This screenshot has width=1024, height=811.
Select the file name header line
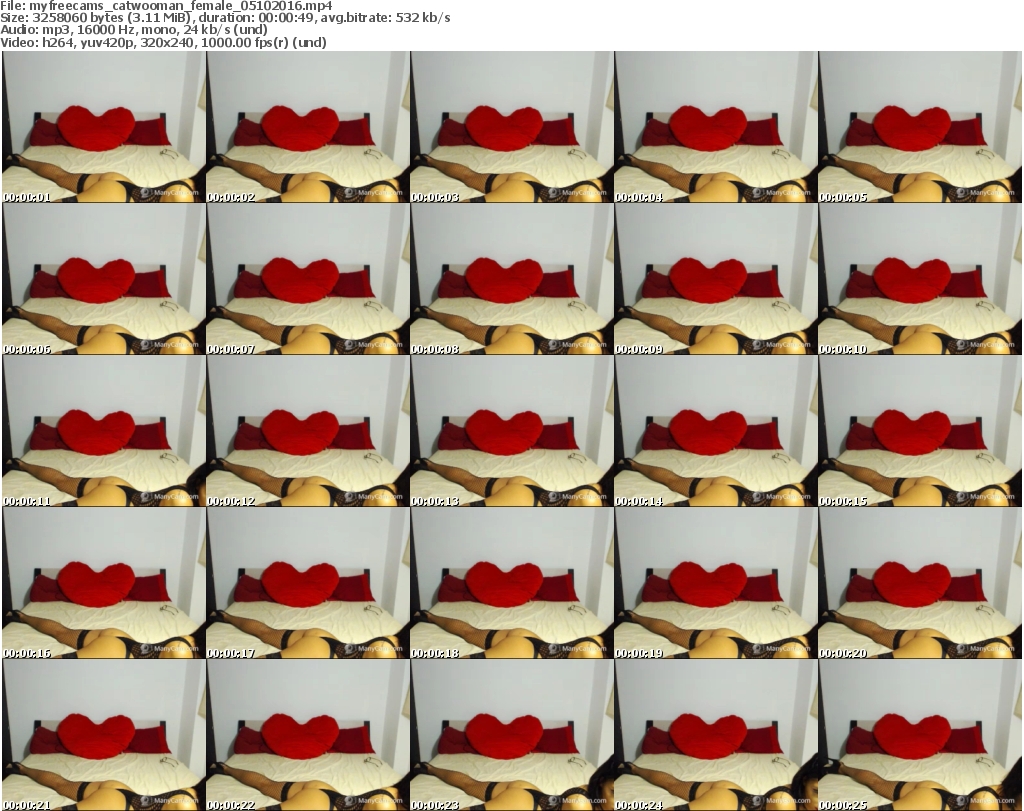(x=166, y=5)
